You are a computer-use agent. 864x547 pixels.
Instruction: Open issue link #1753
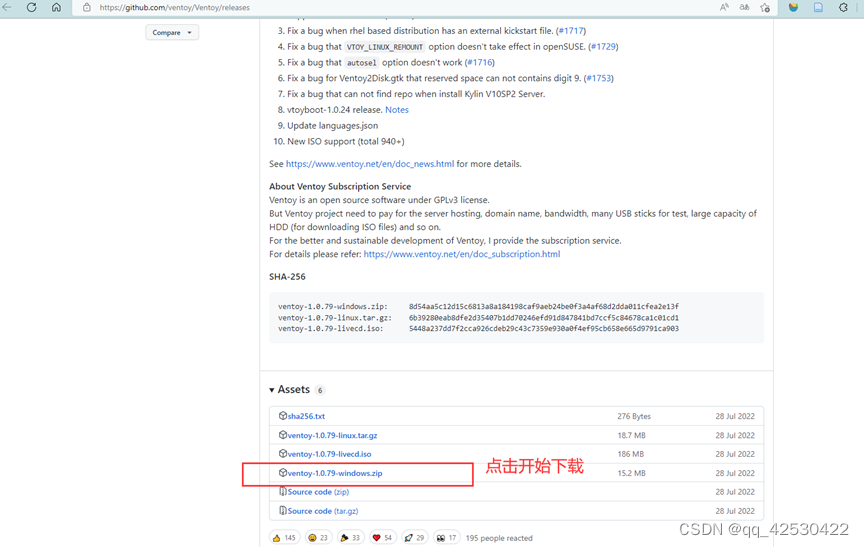click(x=599, y=78)
